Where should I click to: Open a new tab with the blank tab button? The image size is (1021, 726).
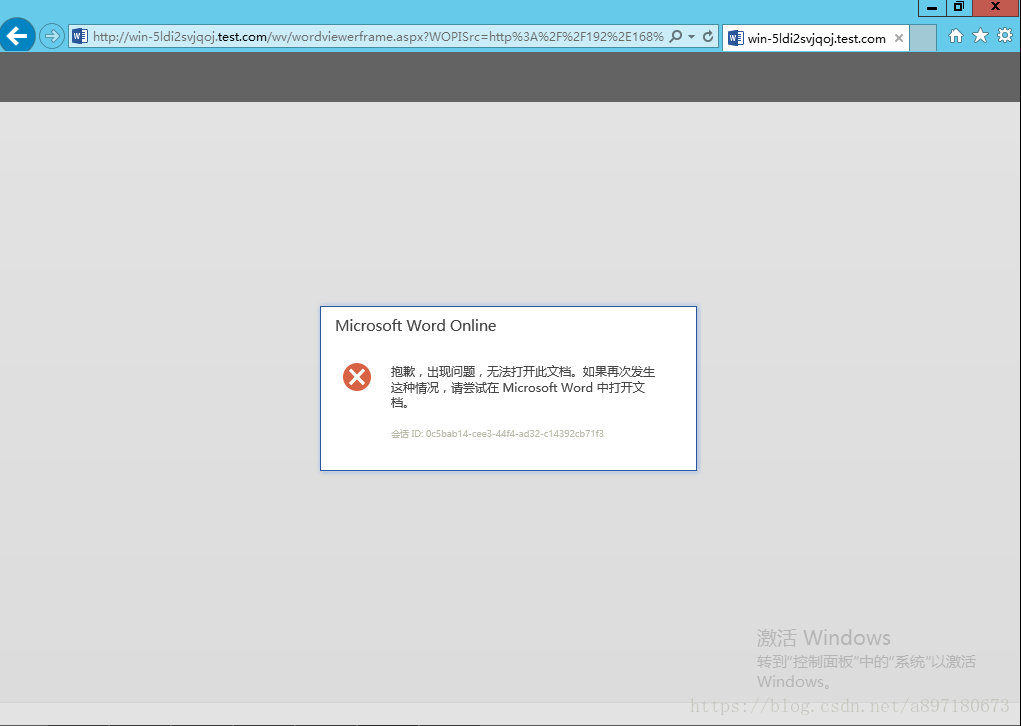[923, 38]
